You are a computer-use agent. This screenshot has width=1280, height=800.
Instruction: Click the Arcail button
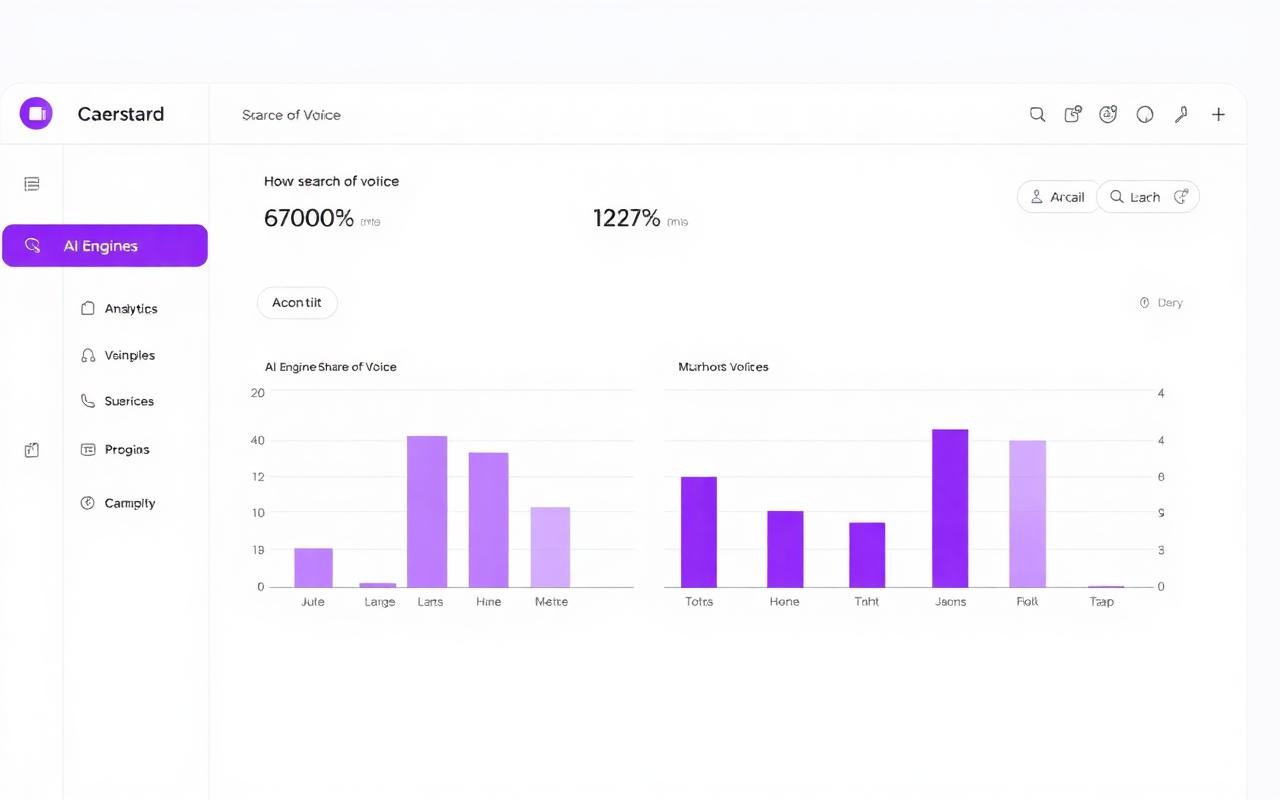tap(1058, 197)
